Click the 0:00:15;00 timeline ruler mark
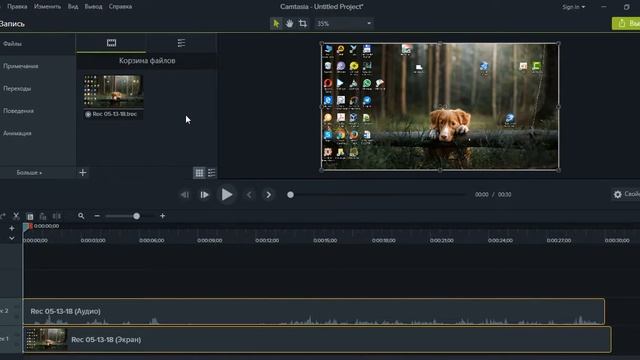 click(325, 241)
